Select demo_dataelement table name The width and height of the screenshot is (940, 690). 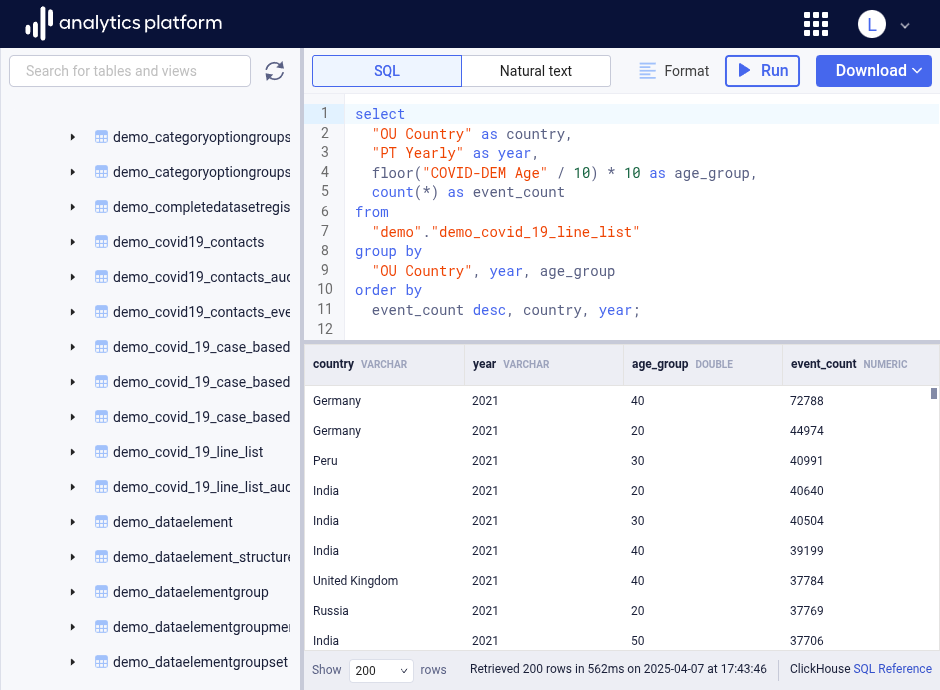tap(173, 522)
